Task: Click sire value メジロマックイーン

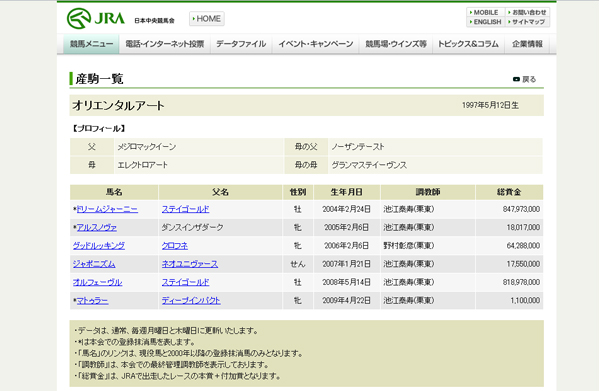Action: (147, 147)
